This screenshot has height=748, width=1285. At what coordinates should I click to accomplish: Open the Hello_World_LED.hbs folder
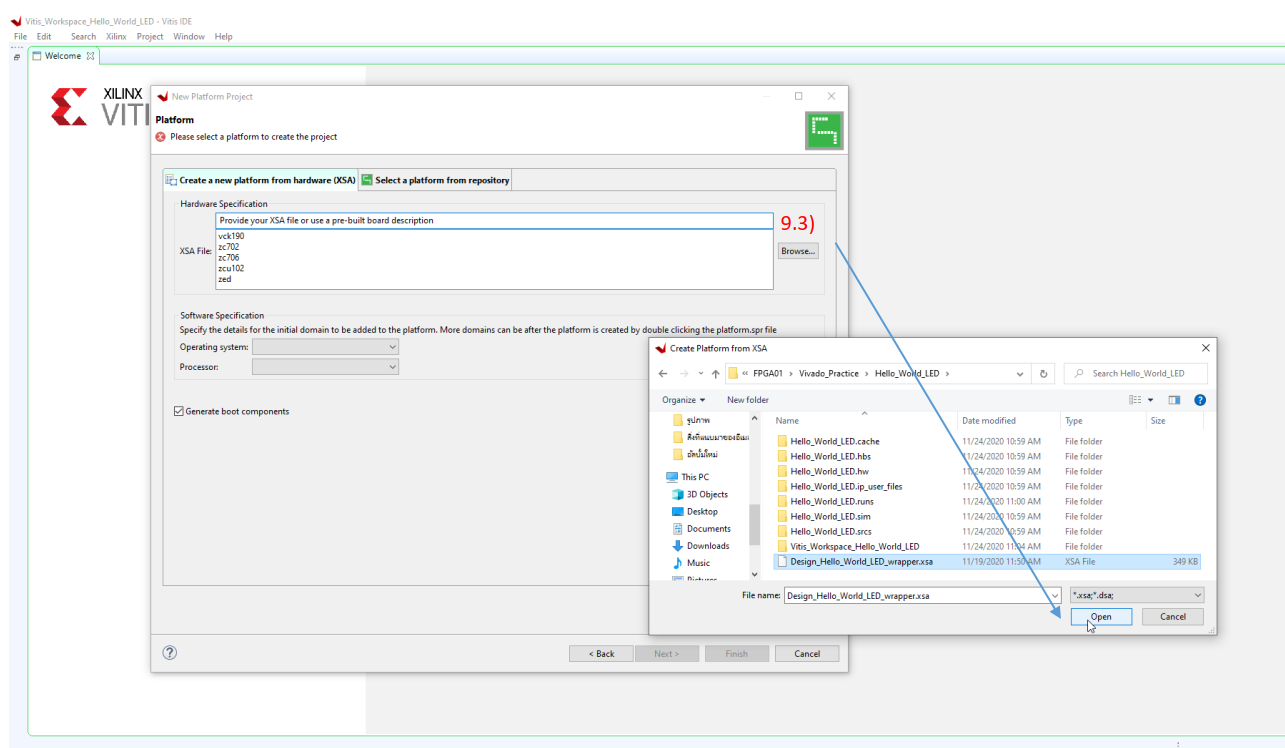pos(829,456)
